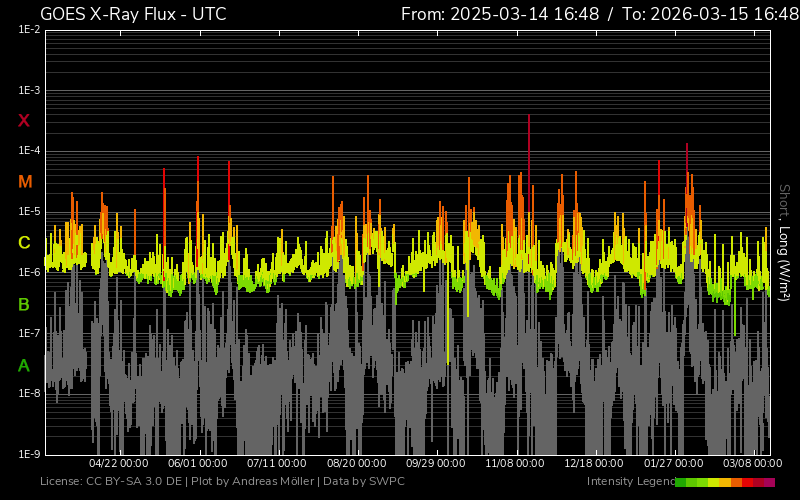Click the 11/08 00:00 date tick label

(x=515, y=464)
